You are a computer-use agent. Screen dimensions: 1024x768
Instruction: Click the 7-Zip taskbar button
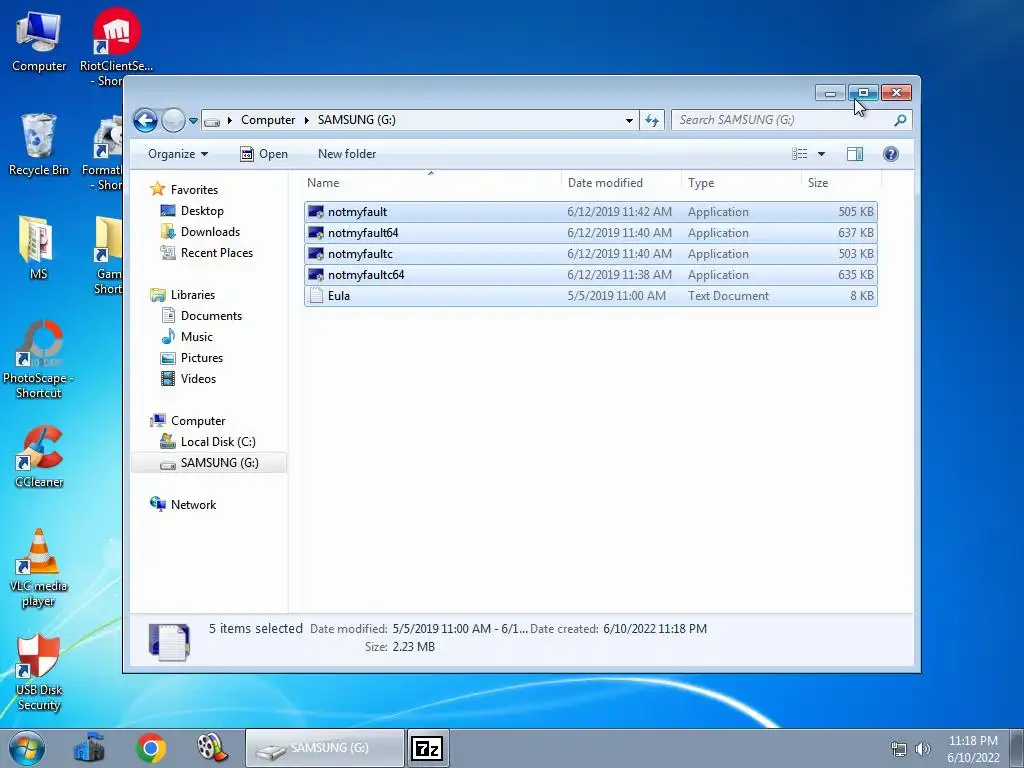point(428,748)
